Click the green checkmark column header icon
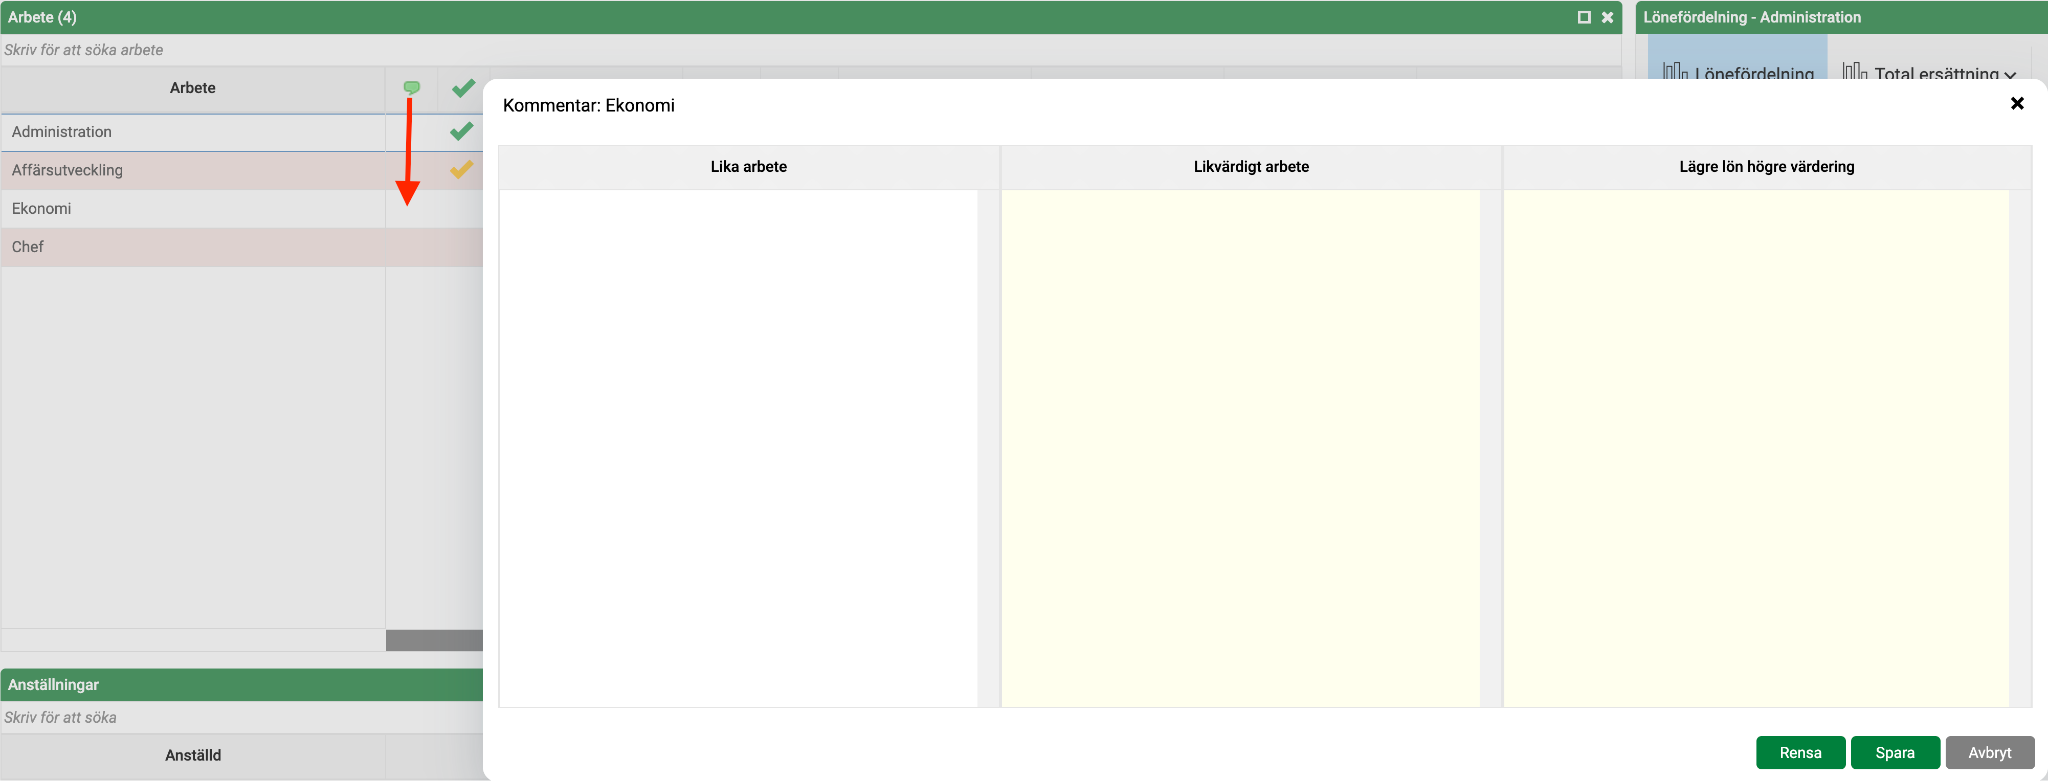 [x=463, y=88]
